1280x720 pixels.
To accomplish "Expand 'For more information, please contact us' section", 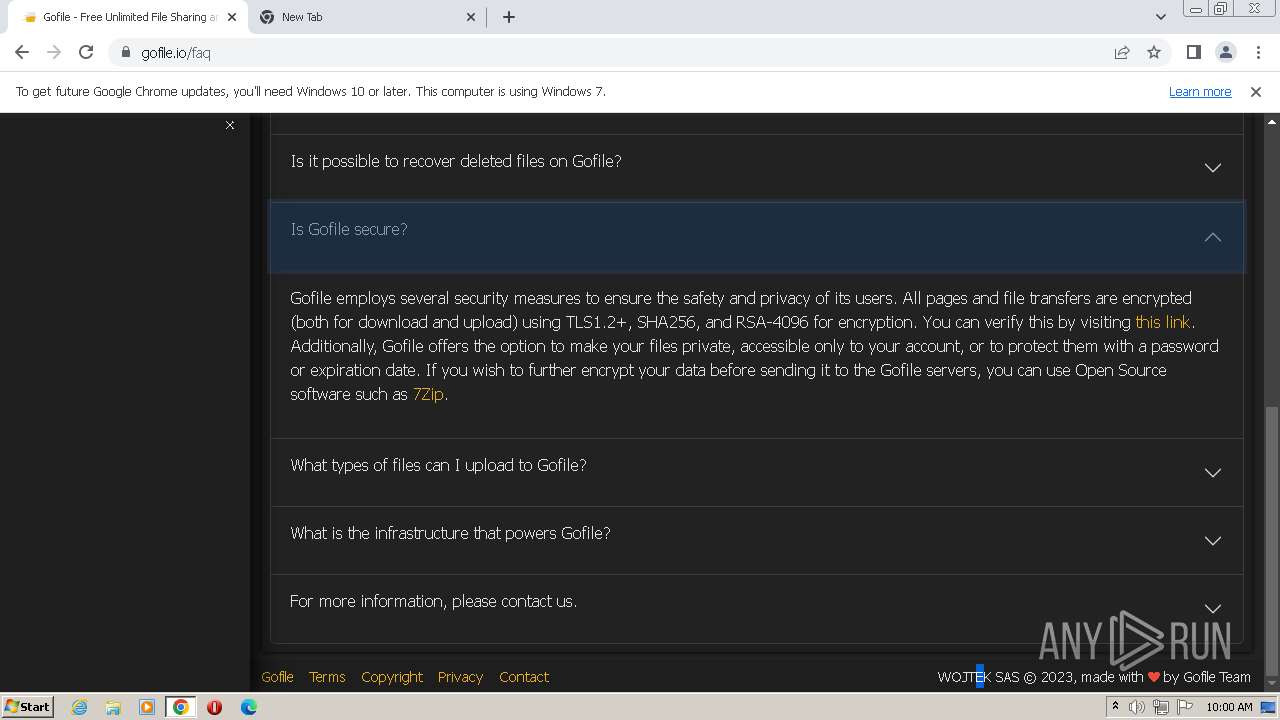I will [757, 608].
